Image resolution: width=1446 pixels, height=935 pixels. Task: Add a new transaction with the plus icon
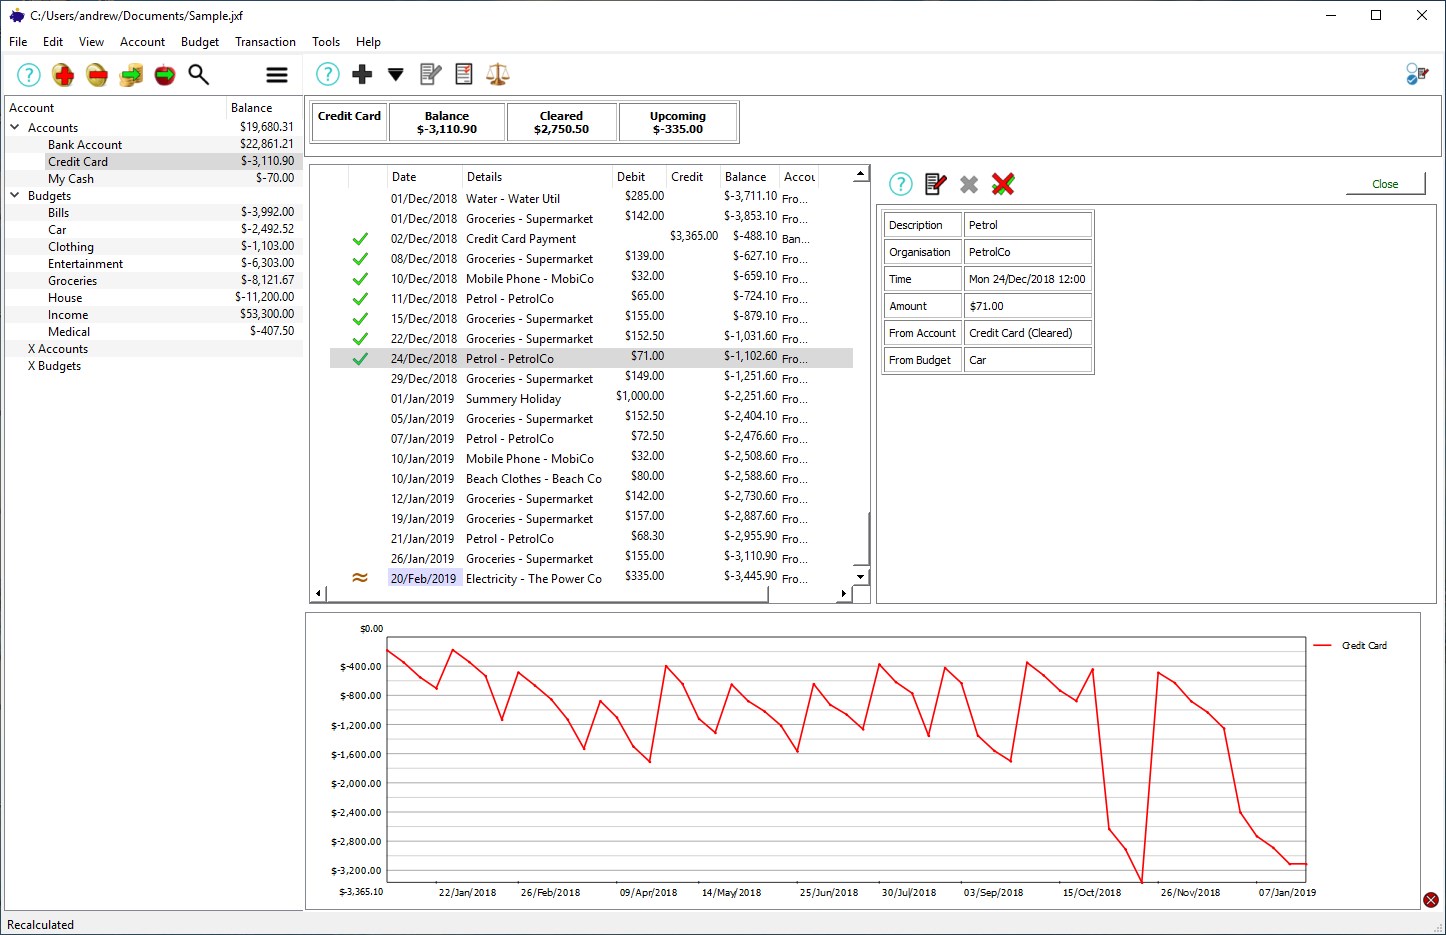tap(362, 74)
